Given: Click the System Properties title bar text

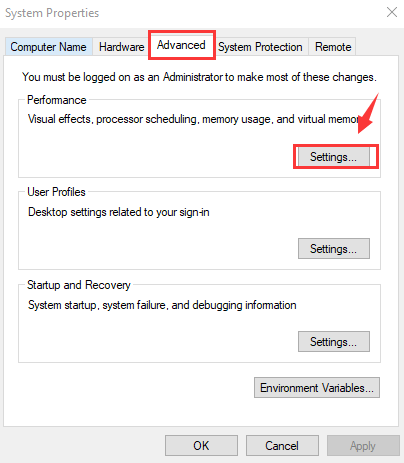Looking at the screenshot, I should [x=52, y=13].
